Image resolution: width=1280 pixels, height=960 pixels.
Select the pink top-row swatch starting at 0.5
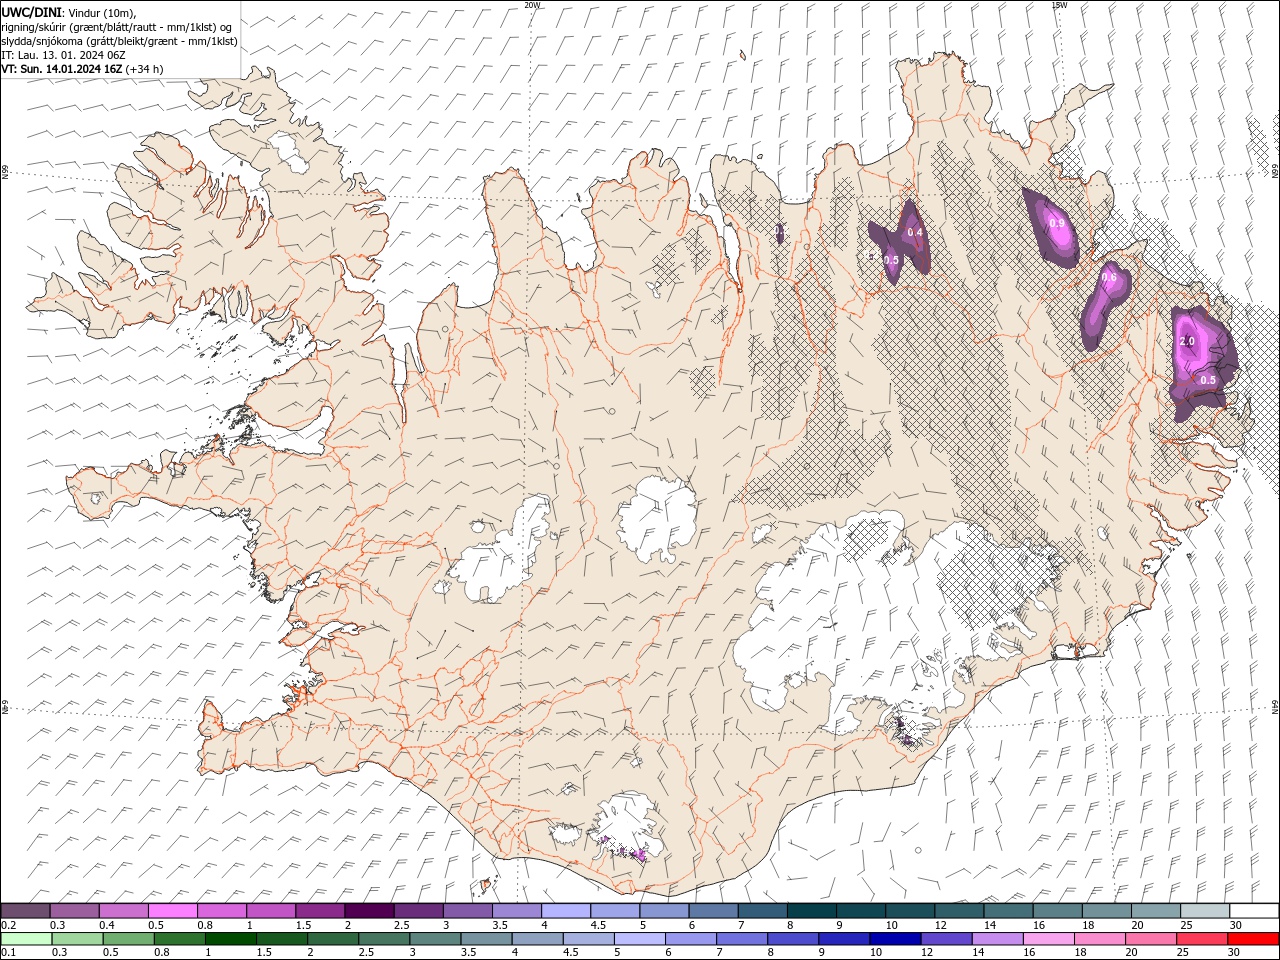click(x=172, y=911)
